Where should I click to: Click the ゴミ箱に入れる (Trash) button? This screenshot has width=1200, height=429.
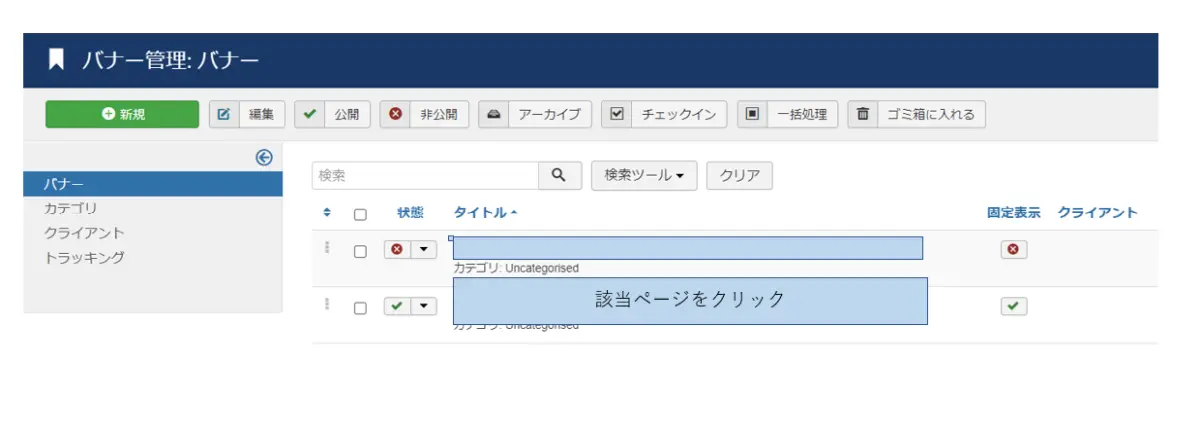pyautogui.click(x=916, y=114)
